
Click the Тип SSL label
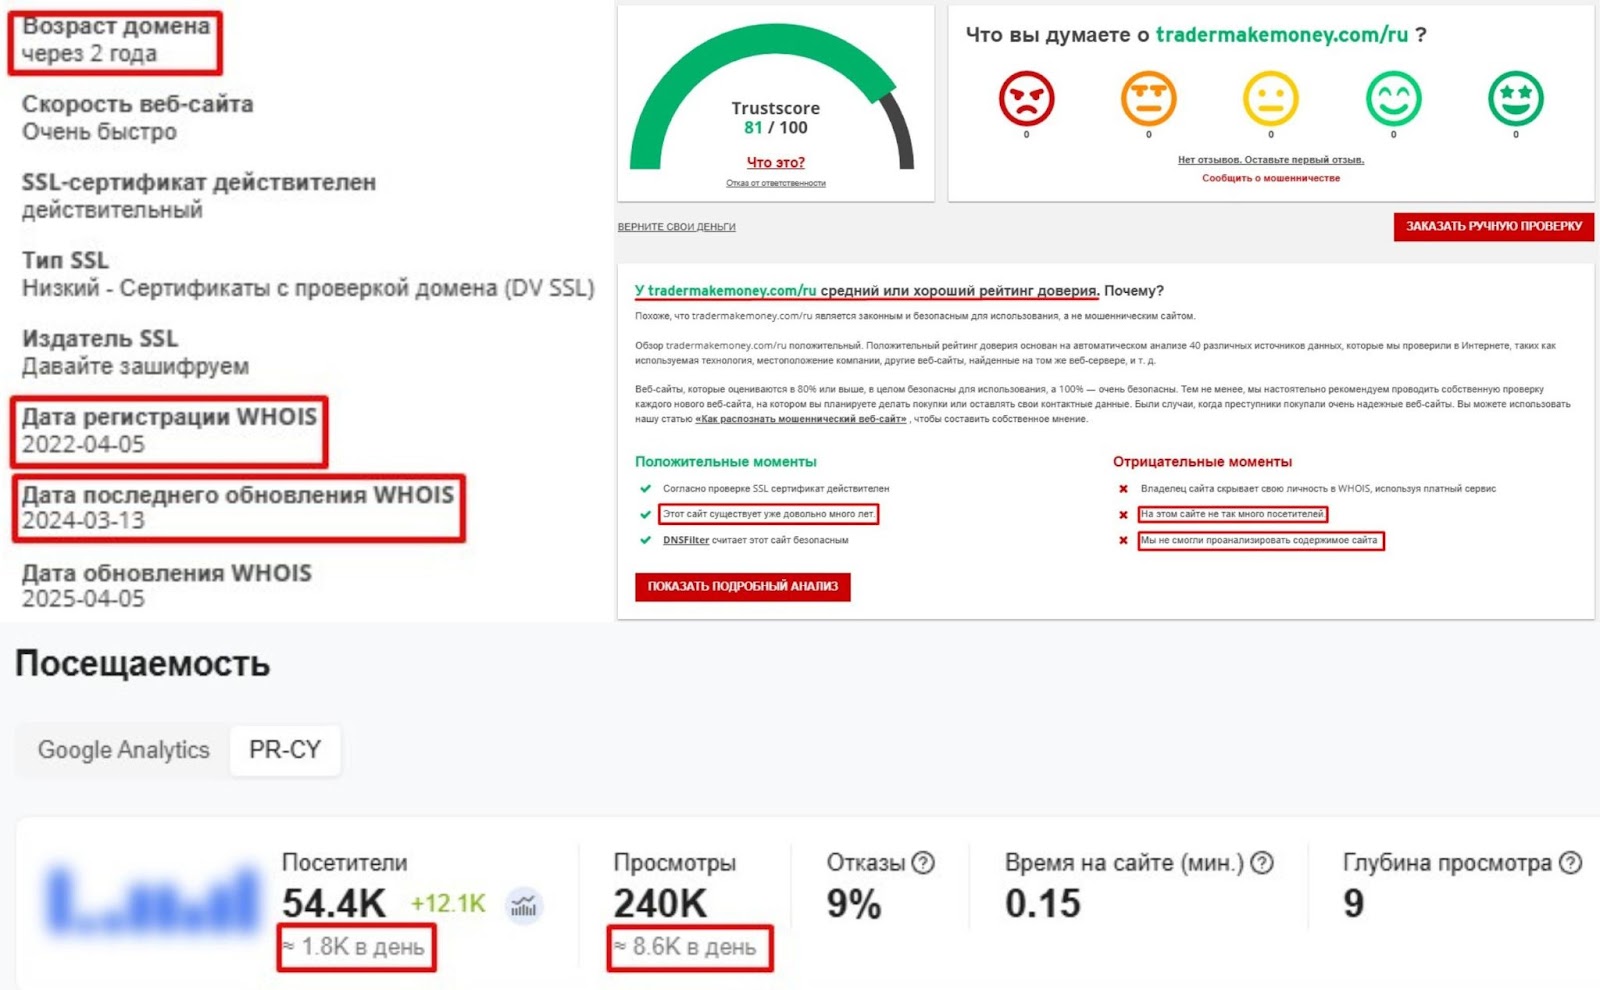click(x=65, y=260)
